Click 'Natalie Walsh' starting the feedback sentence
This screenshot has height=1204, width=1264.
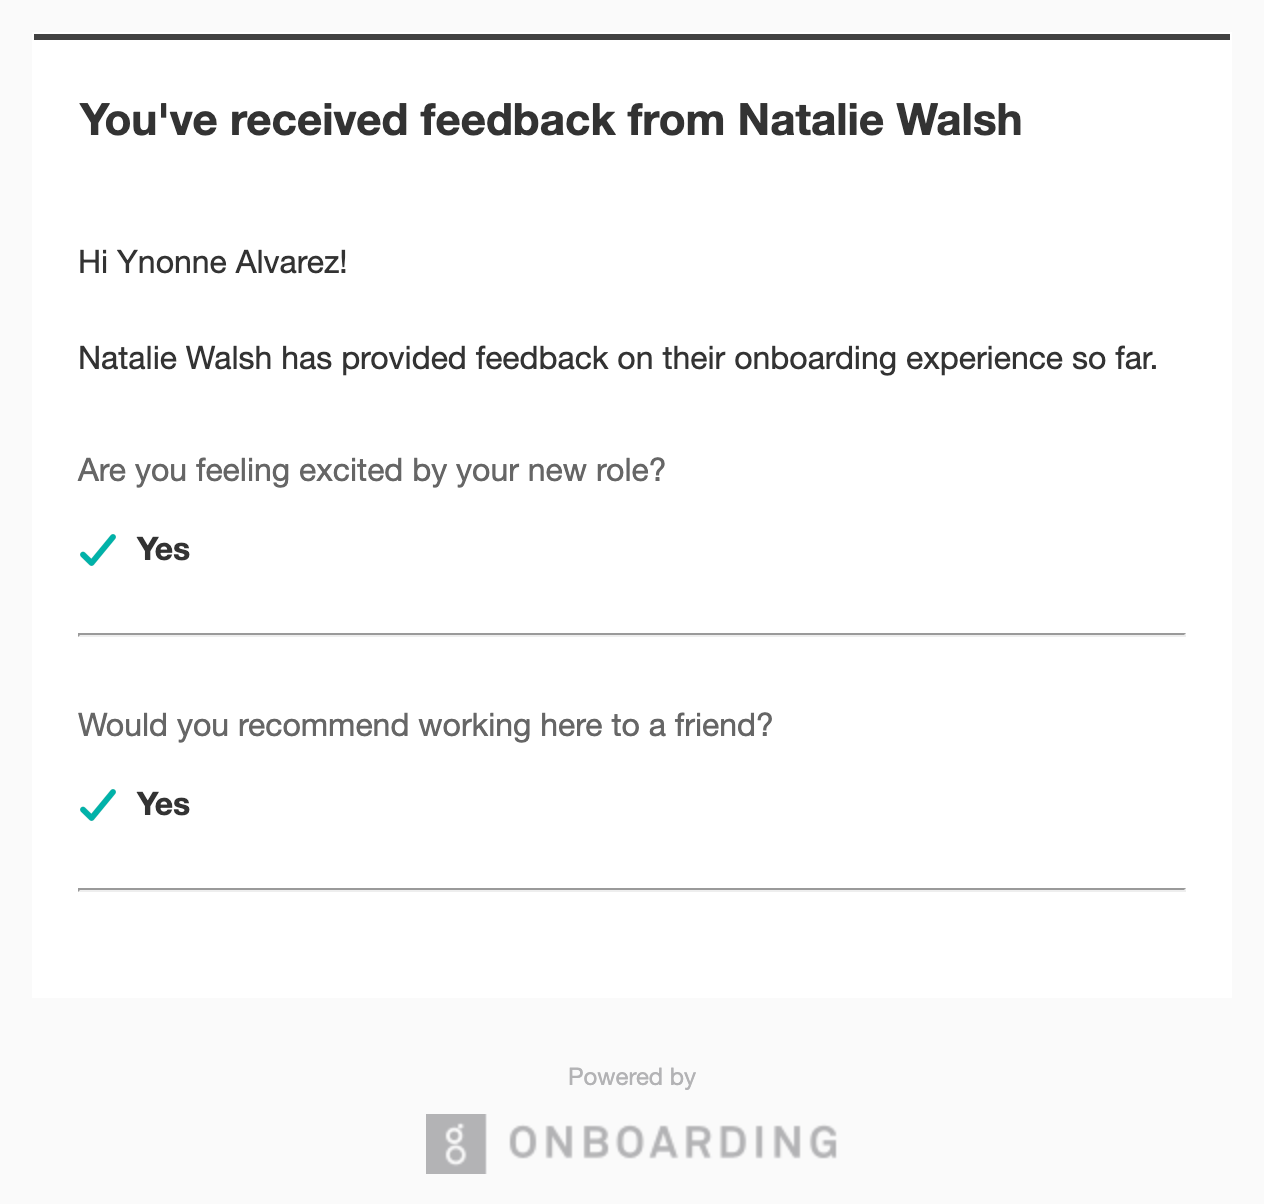pyautogui.click(x=175, y=358)
